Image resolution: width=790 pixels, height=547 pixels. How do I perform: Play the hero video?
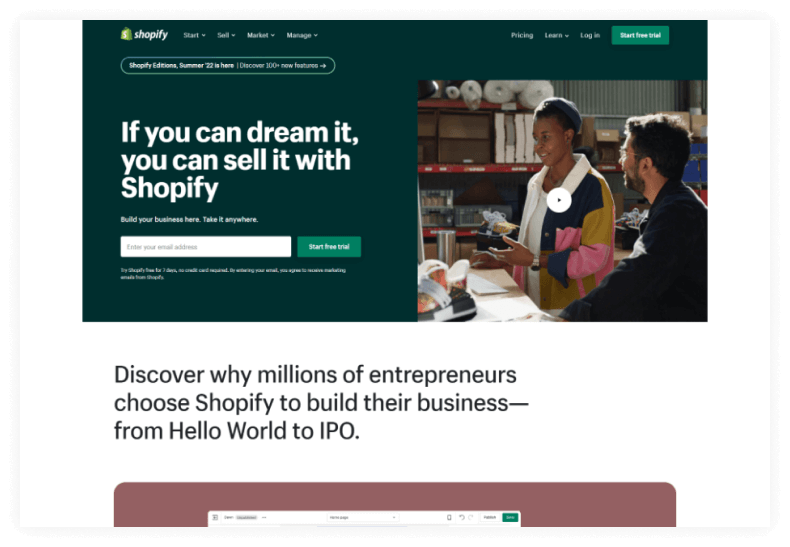pyautogui.click(x=559, y=200)
